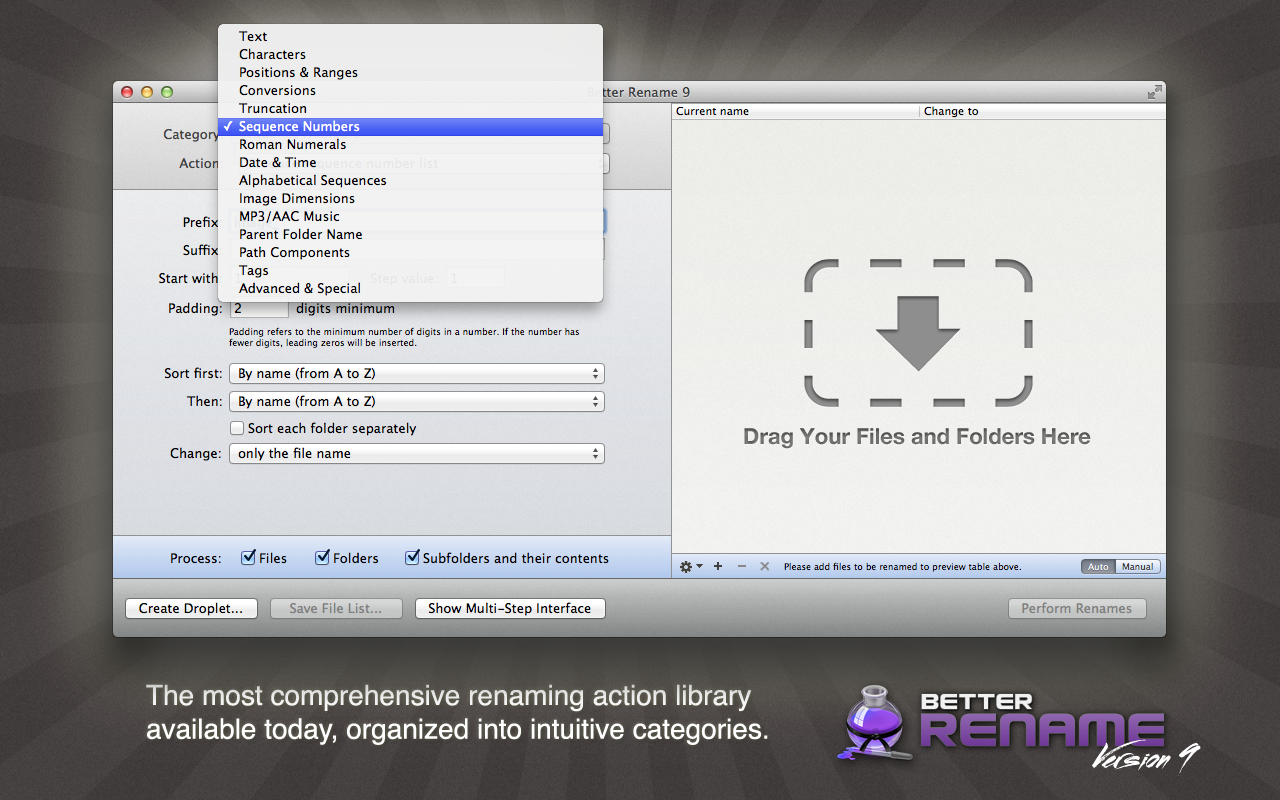The width and height of the screenshot is (1280, 800).
Task: Click the minus icon to remove file
Action: (x=741, y=566)
